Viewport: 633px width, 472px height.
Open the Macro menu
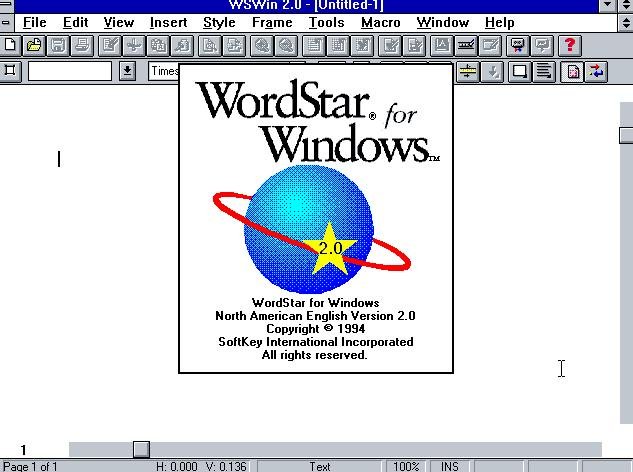381,23
